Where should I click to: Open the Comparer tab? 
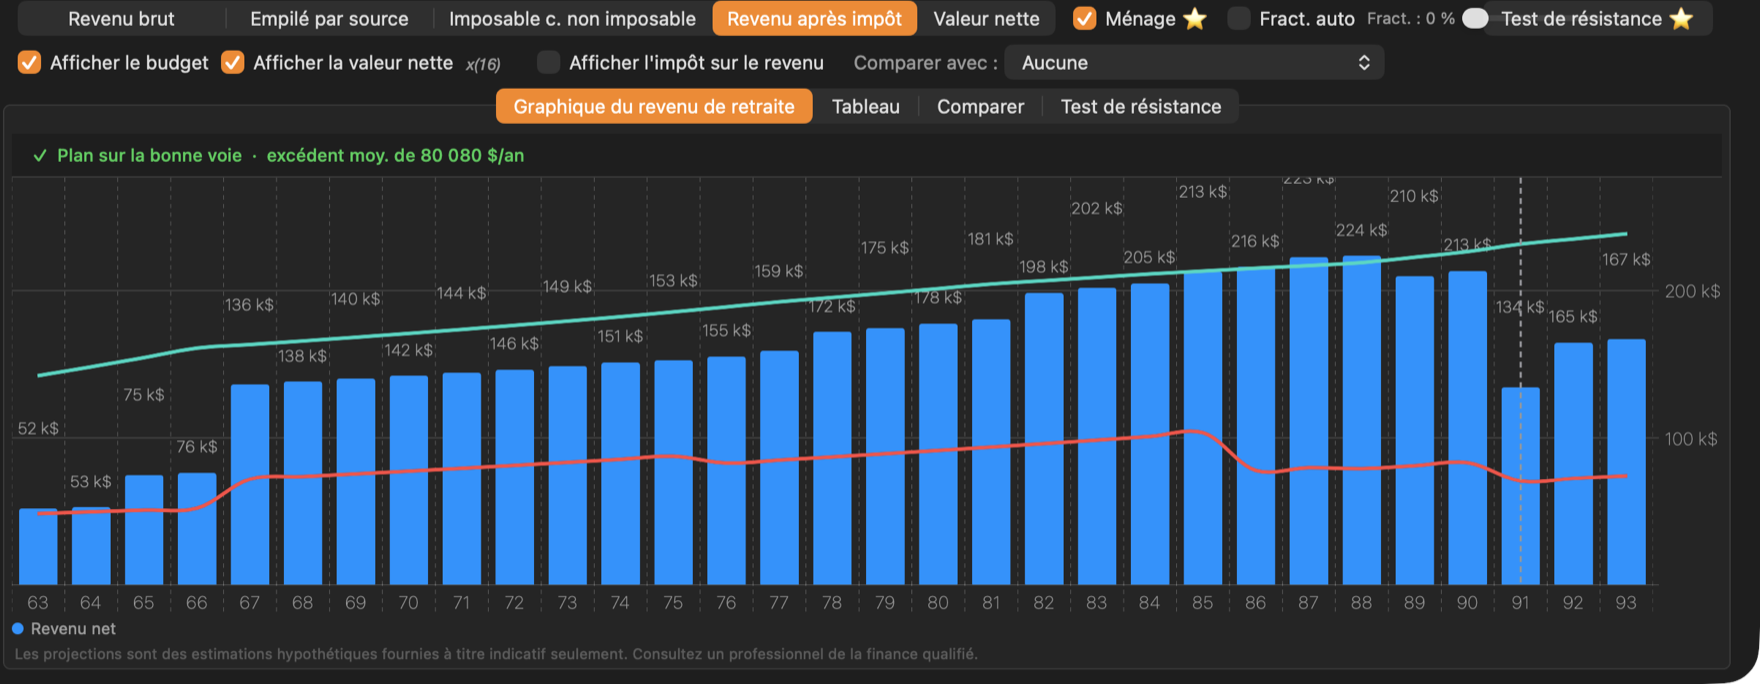coord(980,107)
